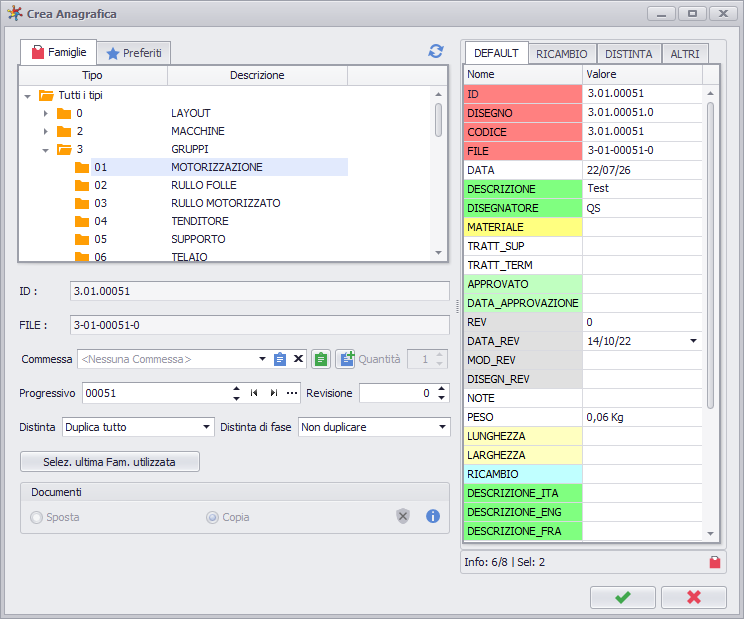
Task: Click the red bag icon in info bar
Action: pos(715,562)
